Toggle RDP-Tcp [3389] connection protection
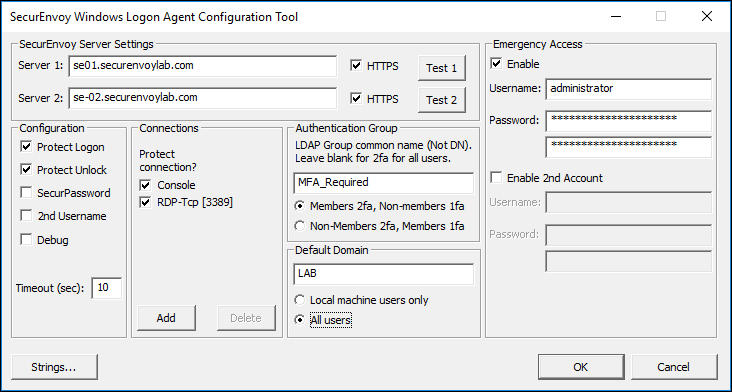Screen dimensions: 732x392 click(x=146, y=203)
